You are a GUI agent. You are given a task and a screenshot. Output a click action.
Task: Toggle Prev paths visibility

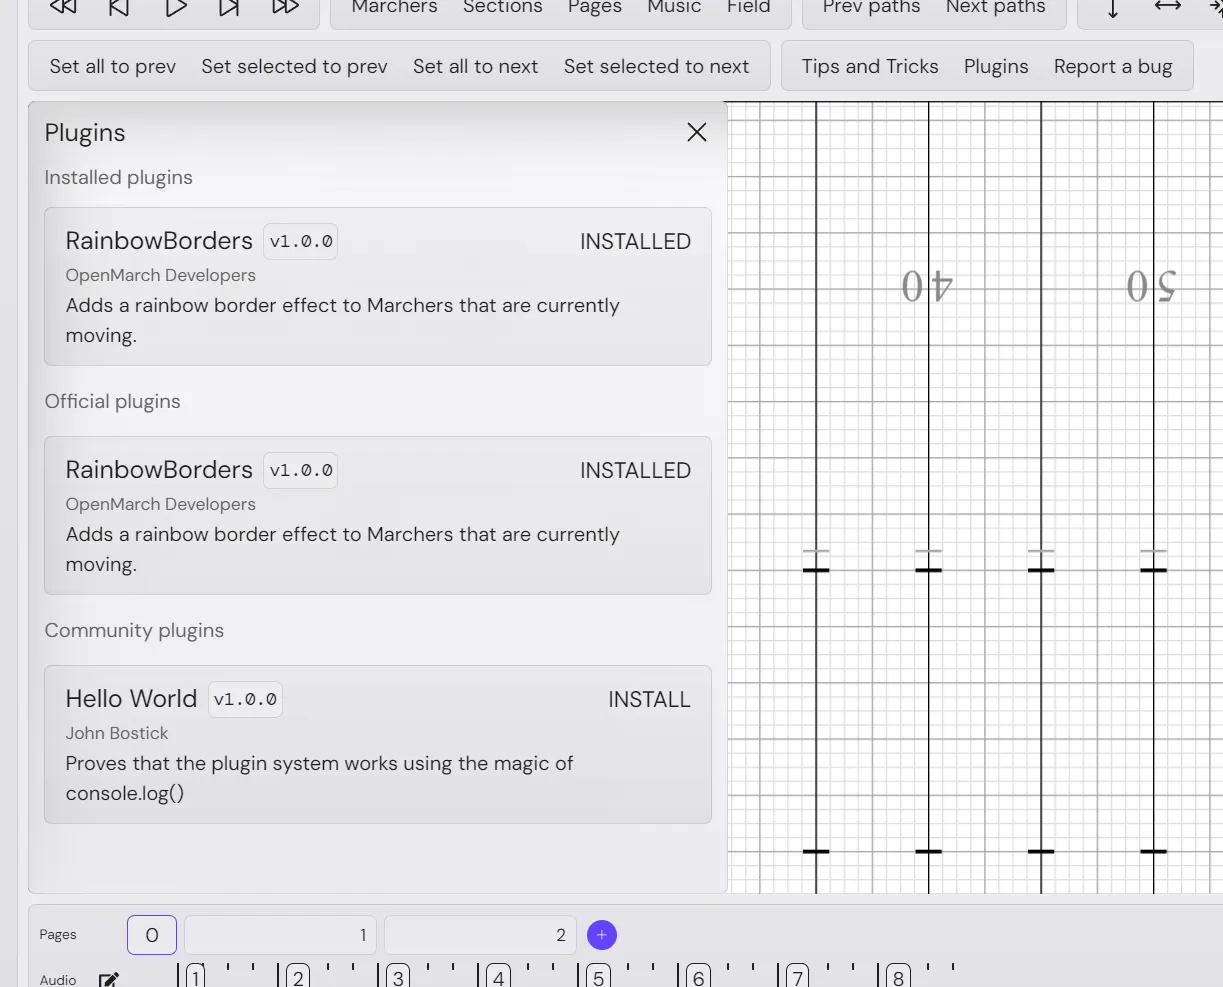pyautogui.click(x=871, y=8)
